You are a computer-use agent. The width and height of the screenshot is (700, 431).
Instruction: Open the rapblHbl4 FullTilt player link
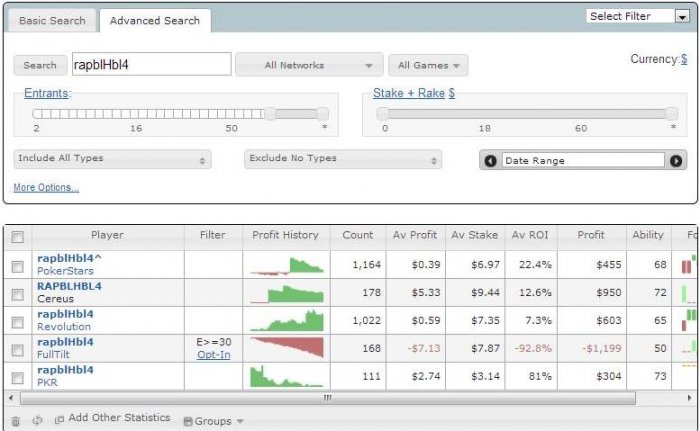click(x=65, y=342)
